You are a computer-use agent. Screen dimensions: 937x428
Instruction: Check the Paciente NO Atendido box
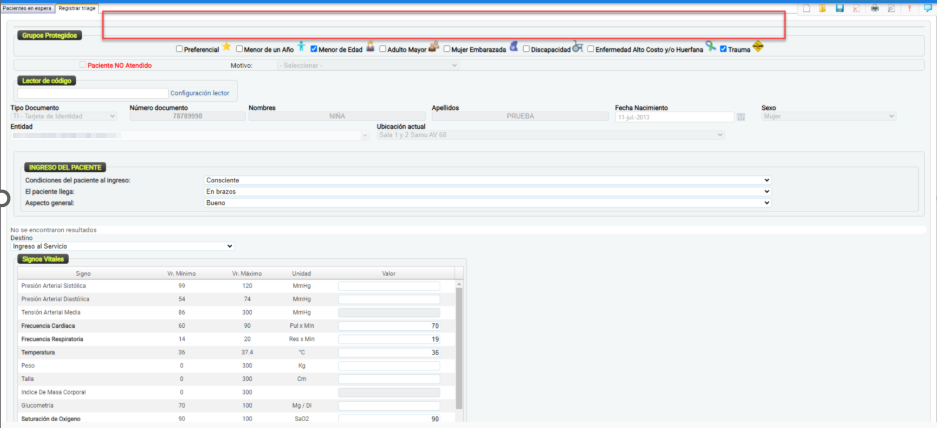click(x=83, y=65)
